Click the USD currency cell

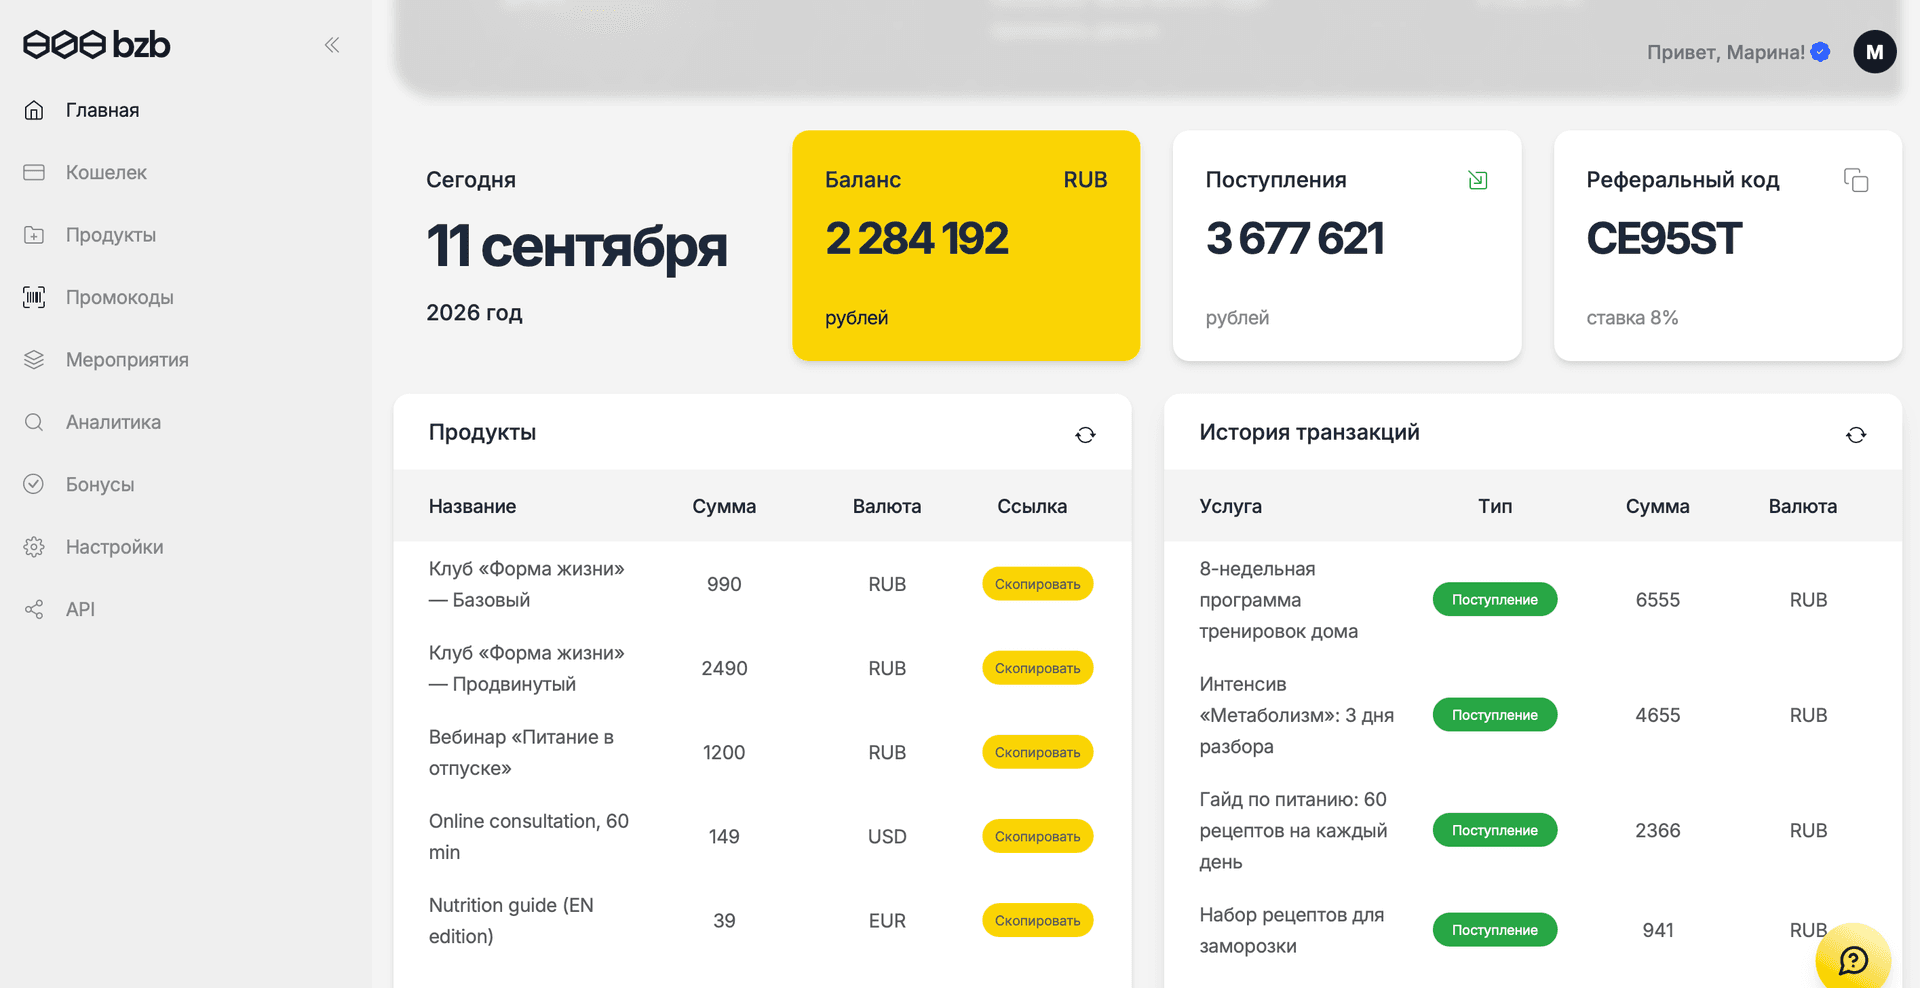[887, 836]
